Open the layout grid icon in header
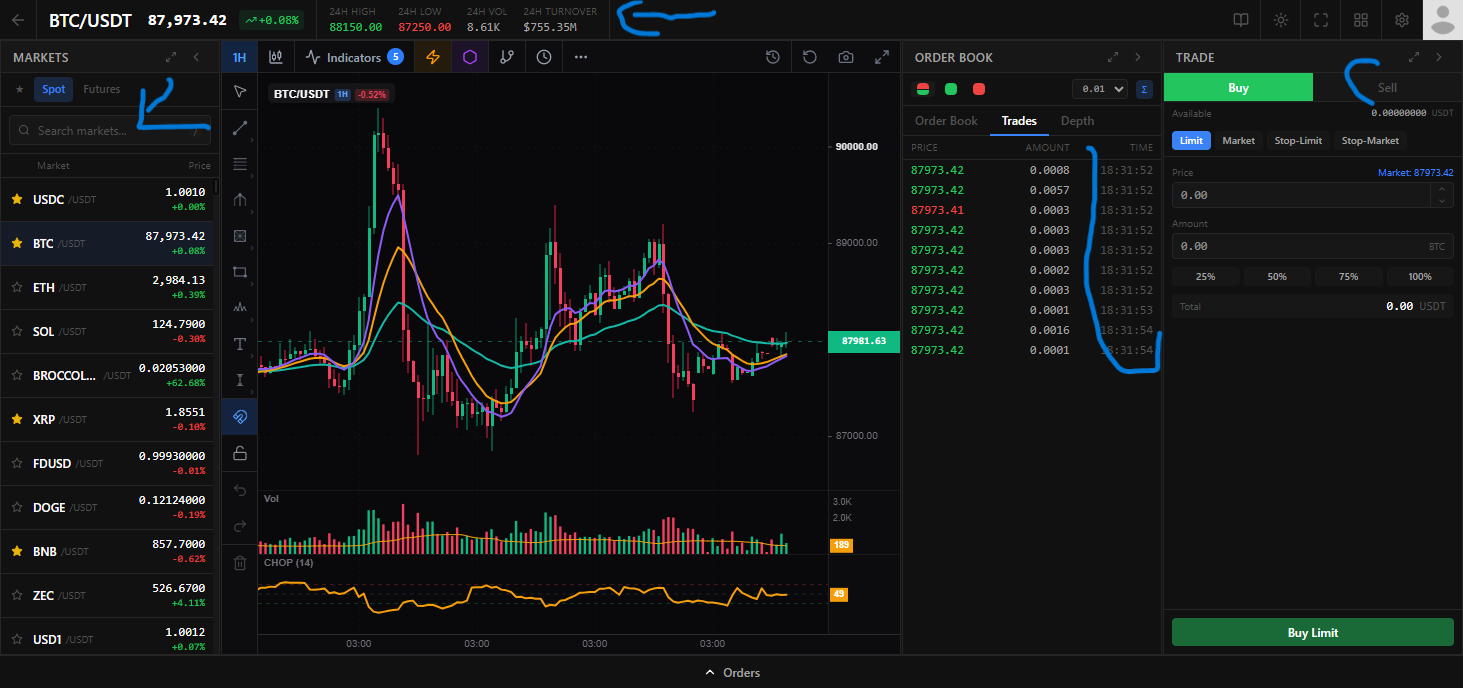The image size is (1463, 688). click(1361, 20)
